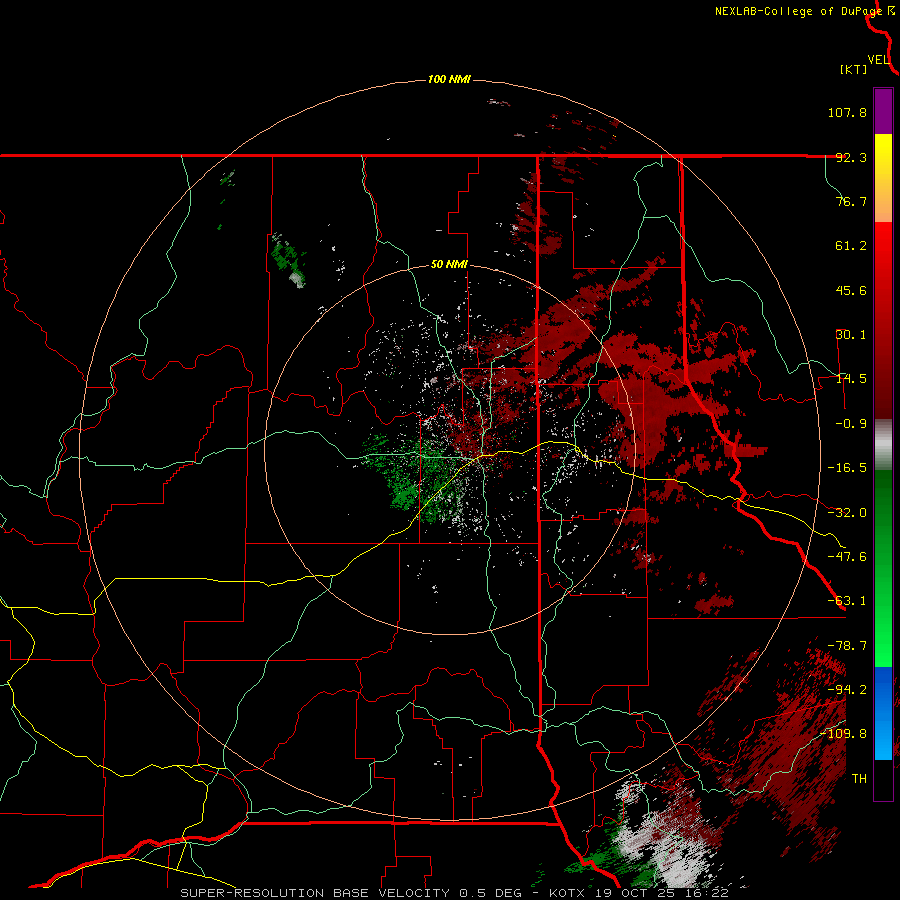This screenshot has width=900, height=900.
Task: Click the SUPER-RESOLUTION BASE VELOCITY caption text
Action: click(x=316, y=893)
